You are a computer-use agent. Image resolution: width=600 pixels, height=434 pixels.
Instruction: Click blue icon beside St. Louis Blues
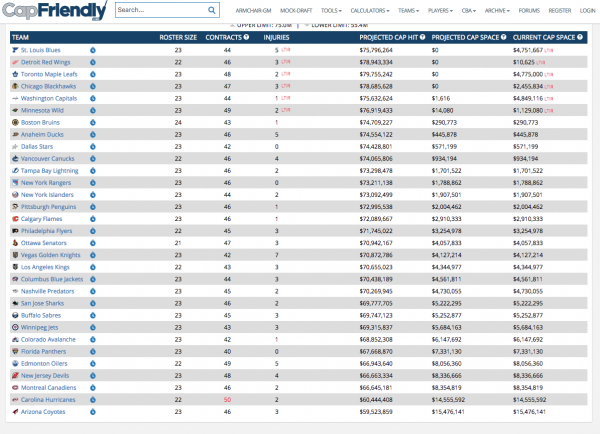coord(93,49)
